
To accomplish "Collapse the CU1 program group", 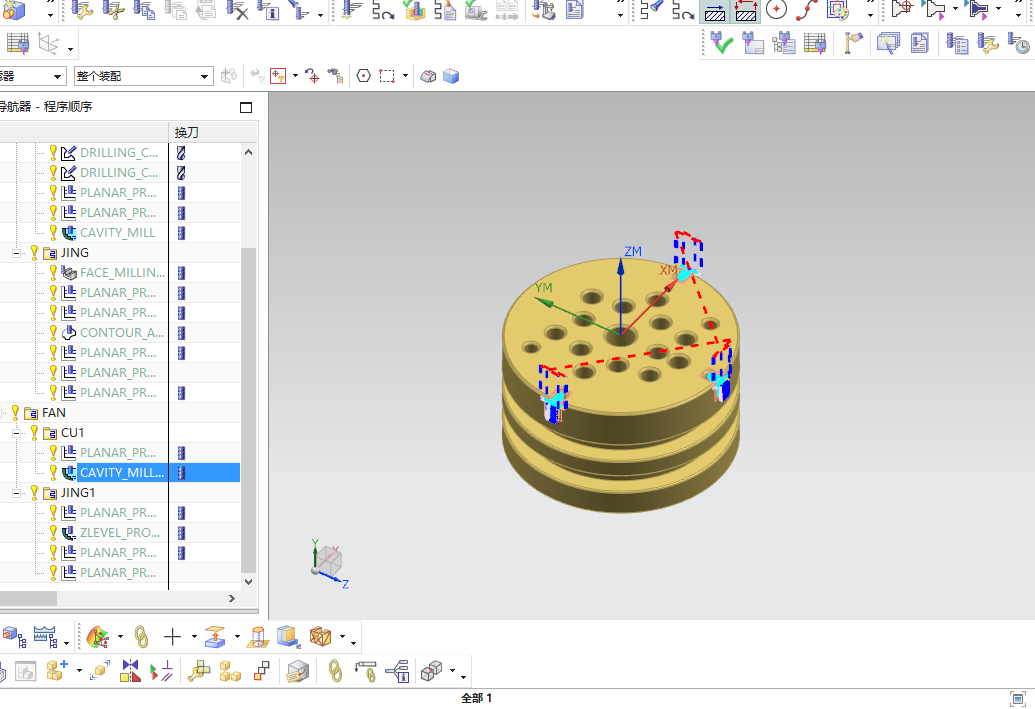I will [17, 433].
